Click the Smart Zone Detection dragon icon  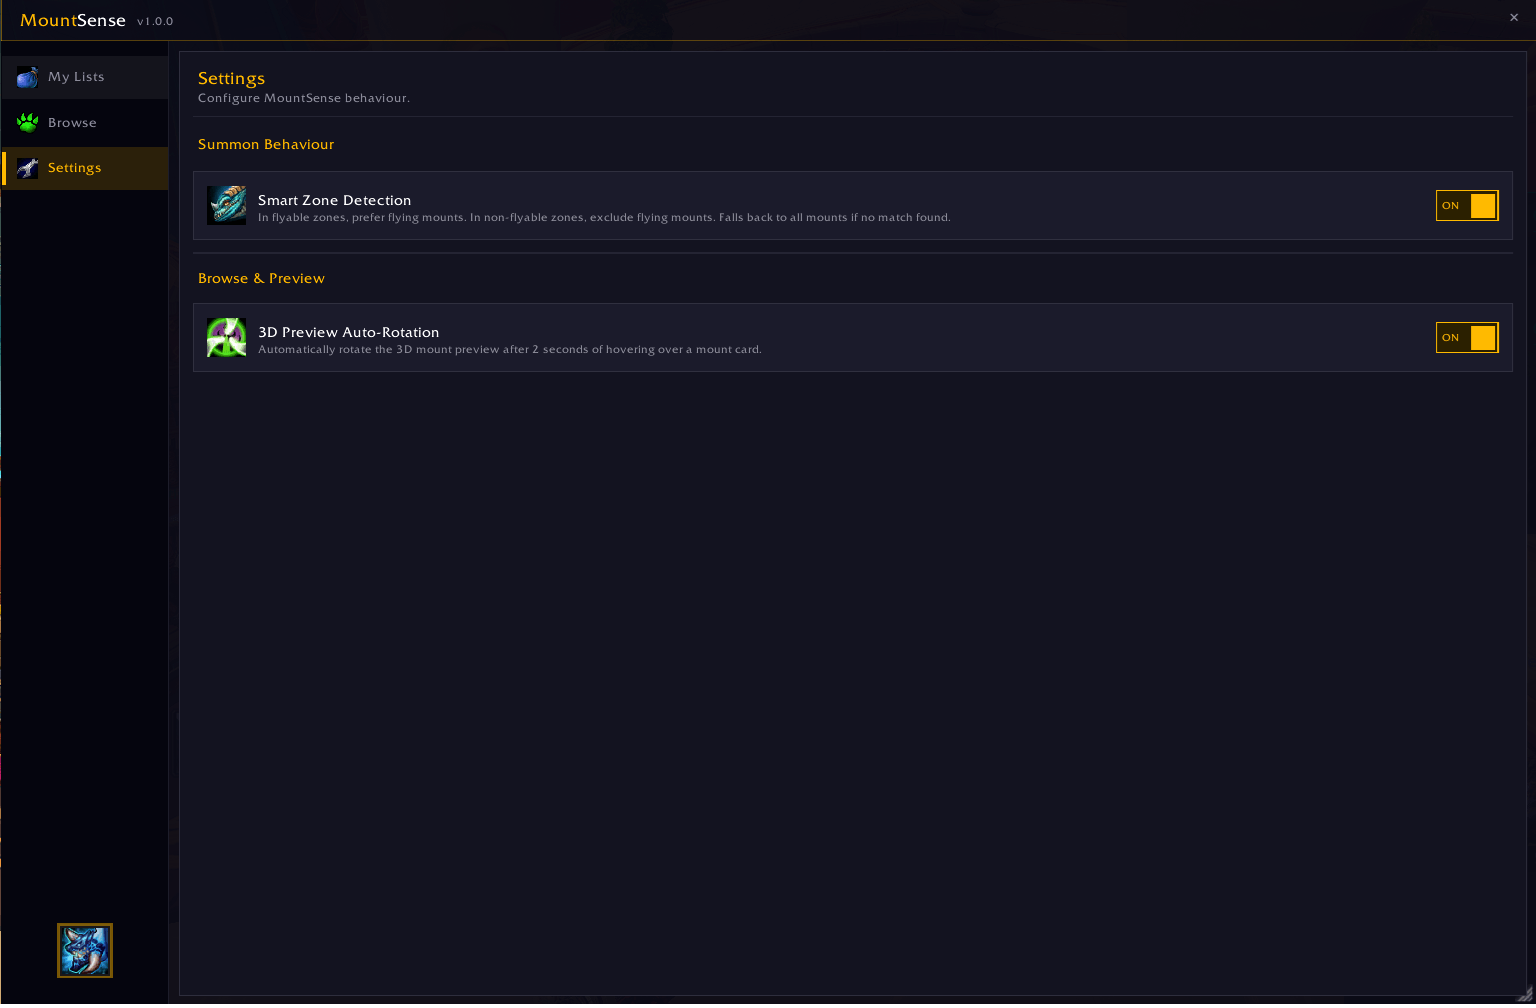click(227, 205)
